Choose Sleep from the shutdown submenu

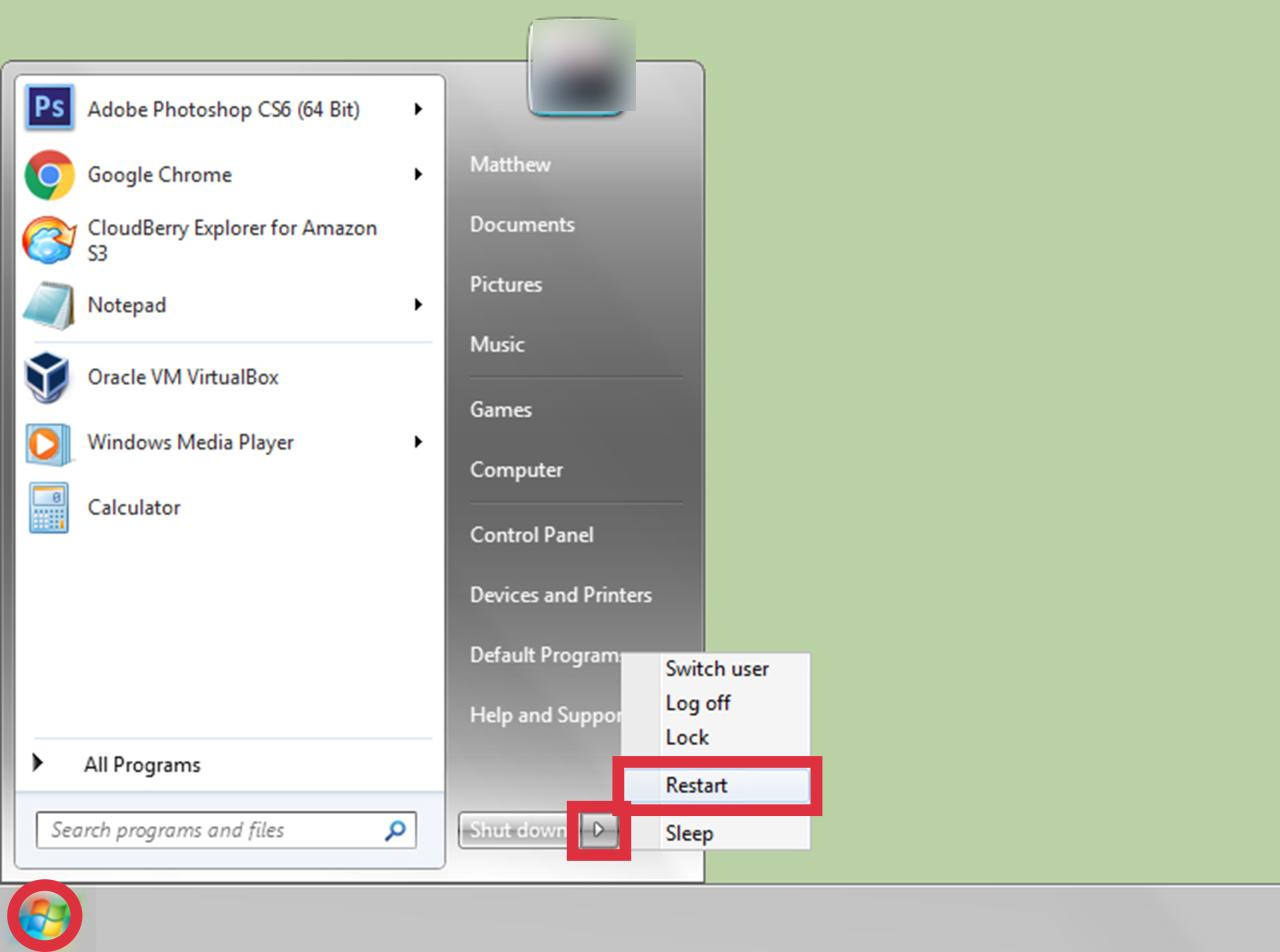689,833
